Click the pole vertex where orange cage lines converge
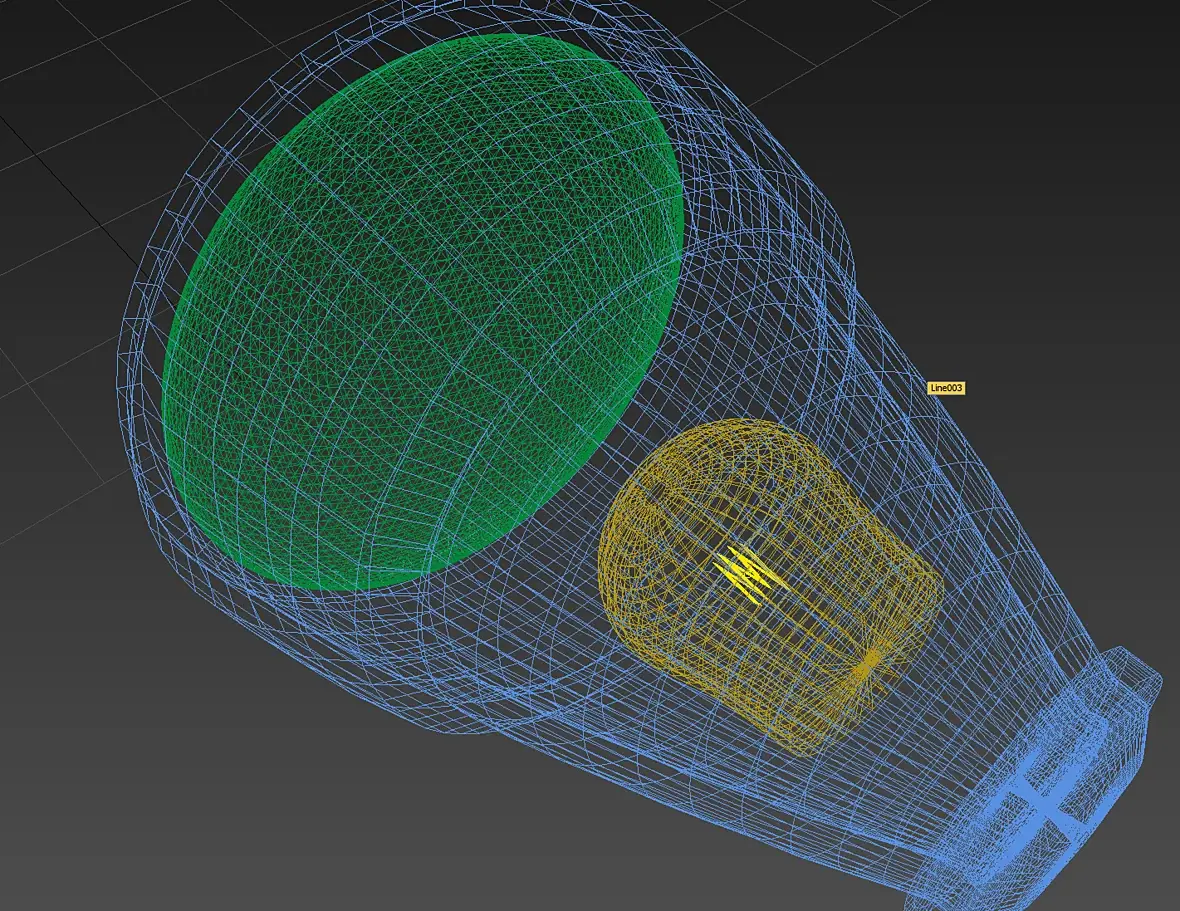Image resolution: width=1180 pixels, height=911 pixels. [870, 660]
